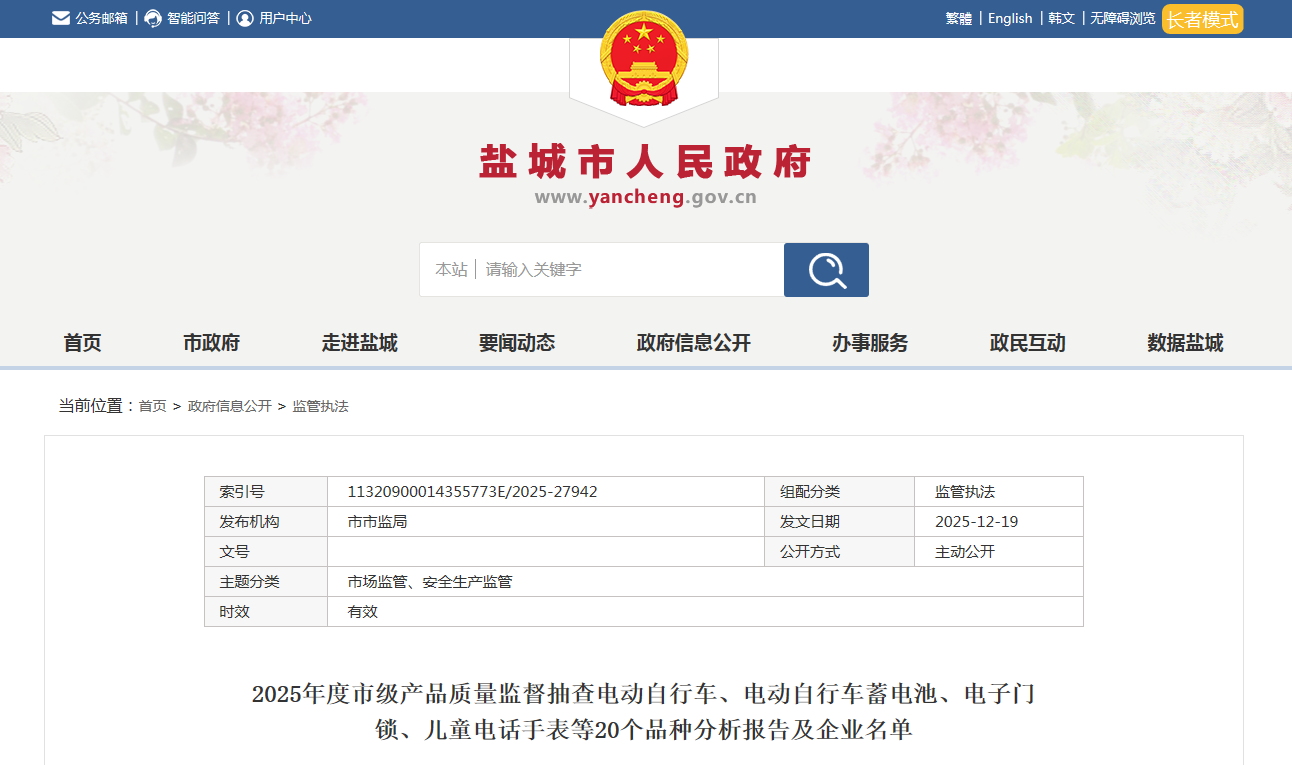The width and height of the screenshot is (1292, 765).
Task: Open the 市政府 navigation menu
Action: click(211, 343)
